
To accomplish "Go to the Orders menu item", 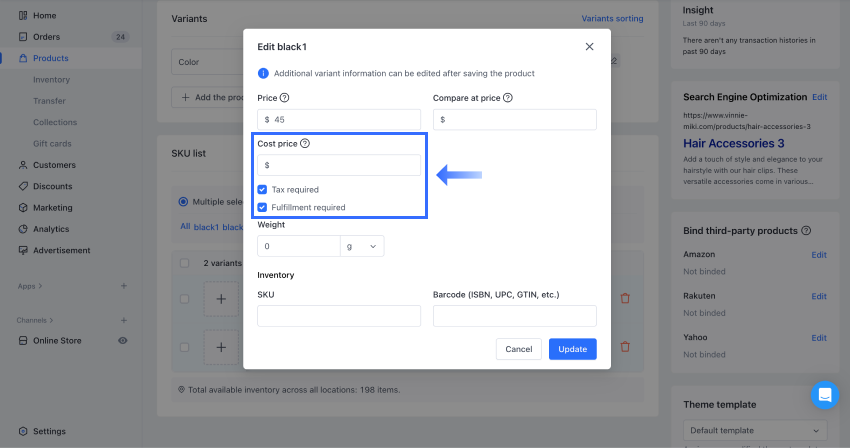I will 47,37.
